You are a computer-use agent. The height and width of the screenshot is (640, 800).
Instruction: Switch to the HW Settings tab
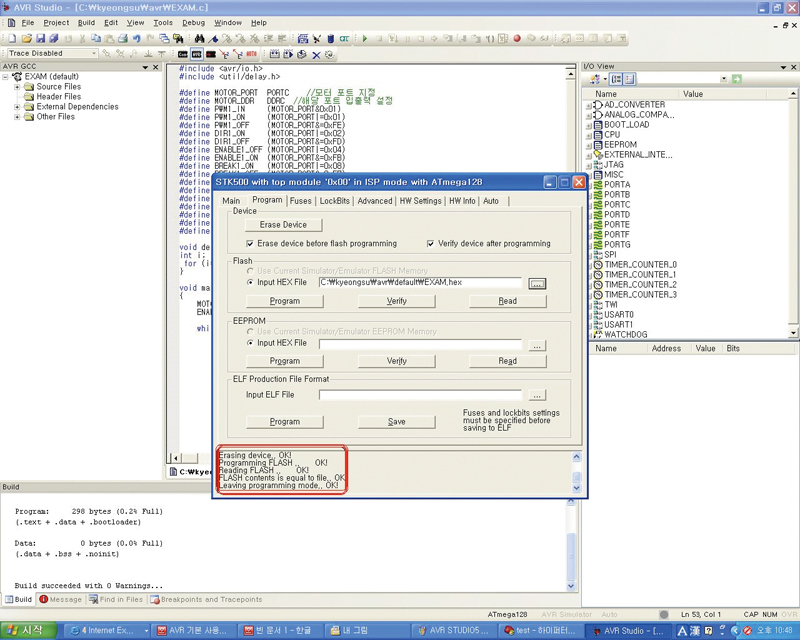pyautogui.click(x=420, y=201)
